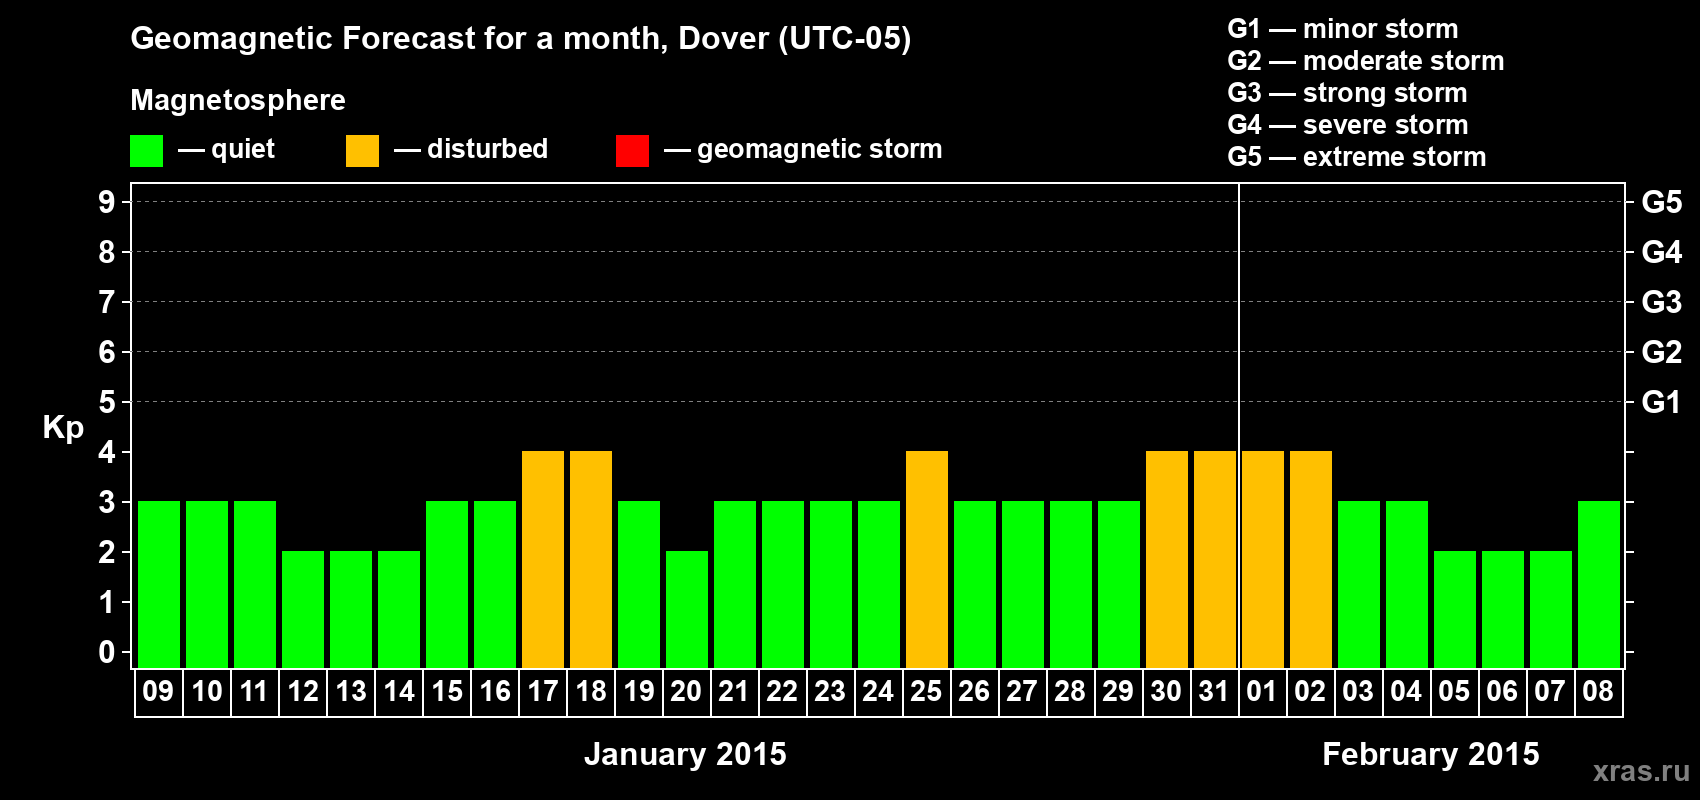Click the date cell 12

pyautogui.click(x=302, y=692)
